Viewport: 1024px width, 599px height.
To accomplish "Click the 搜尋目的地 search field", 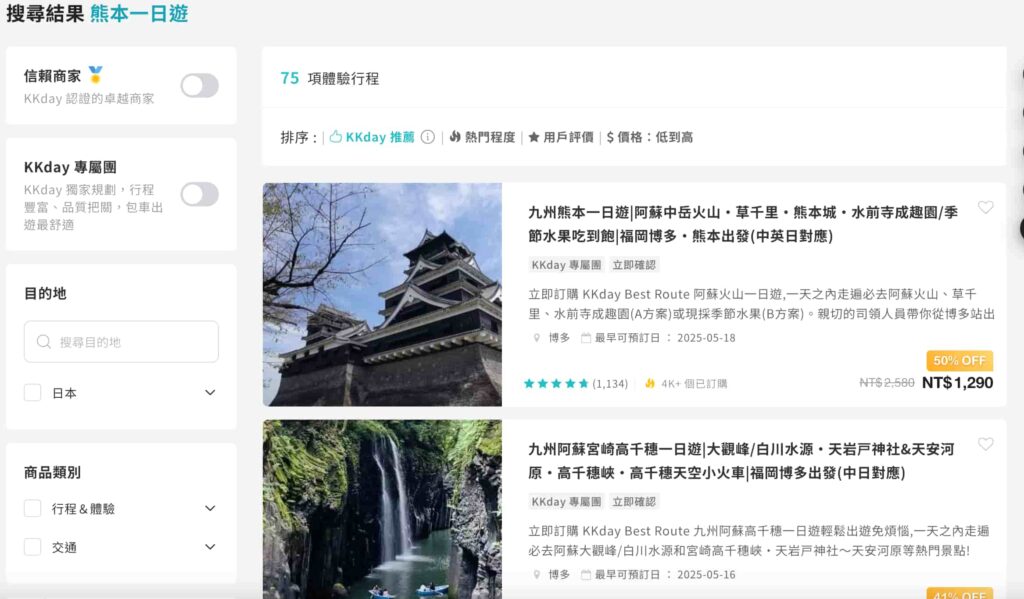I will click(x=121, y=342).
